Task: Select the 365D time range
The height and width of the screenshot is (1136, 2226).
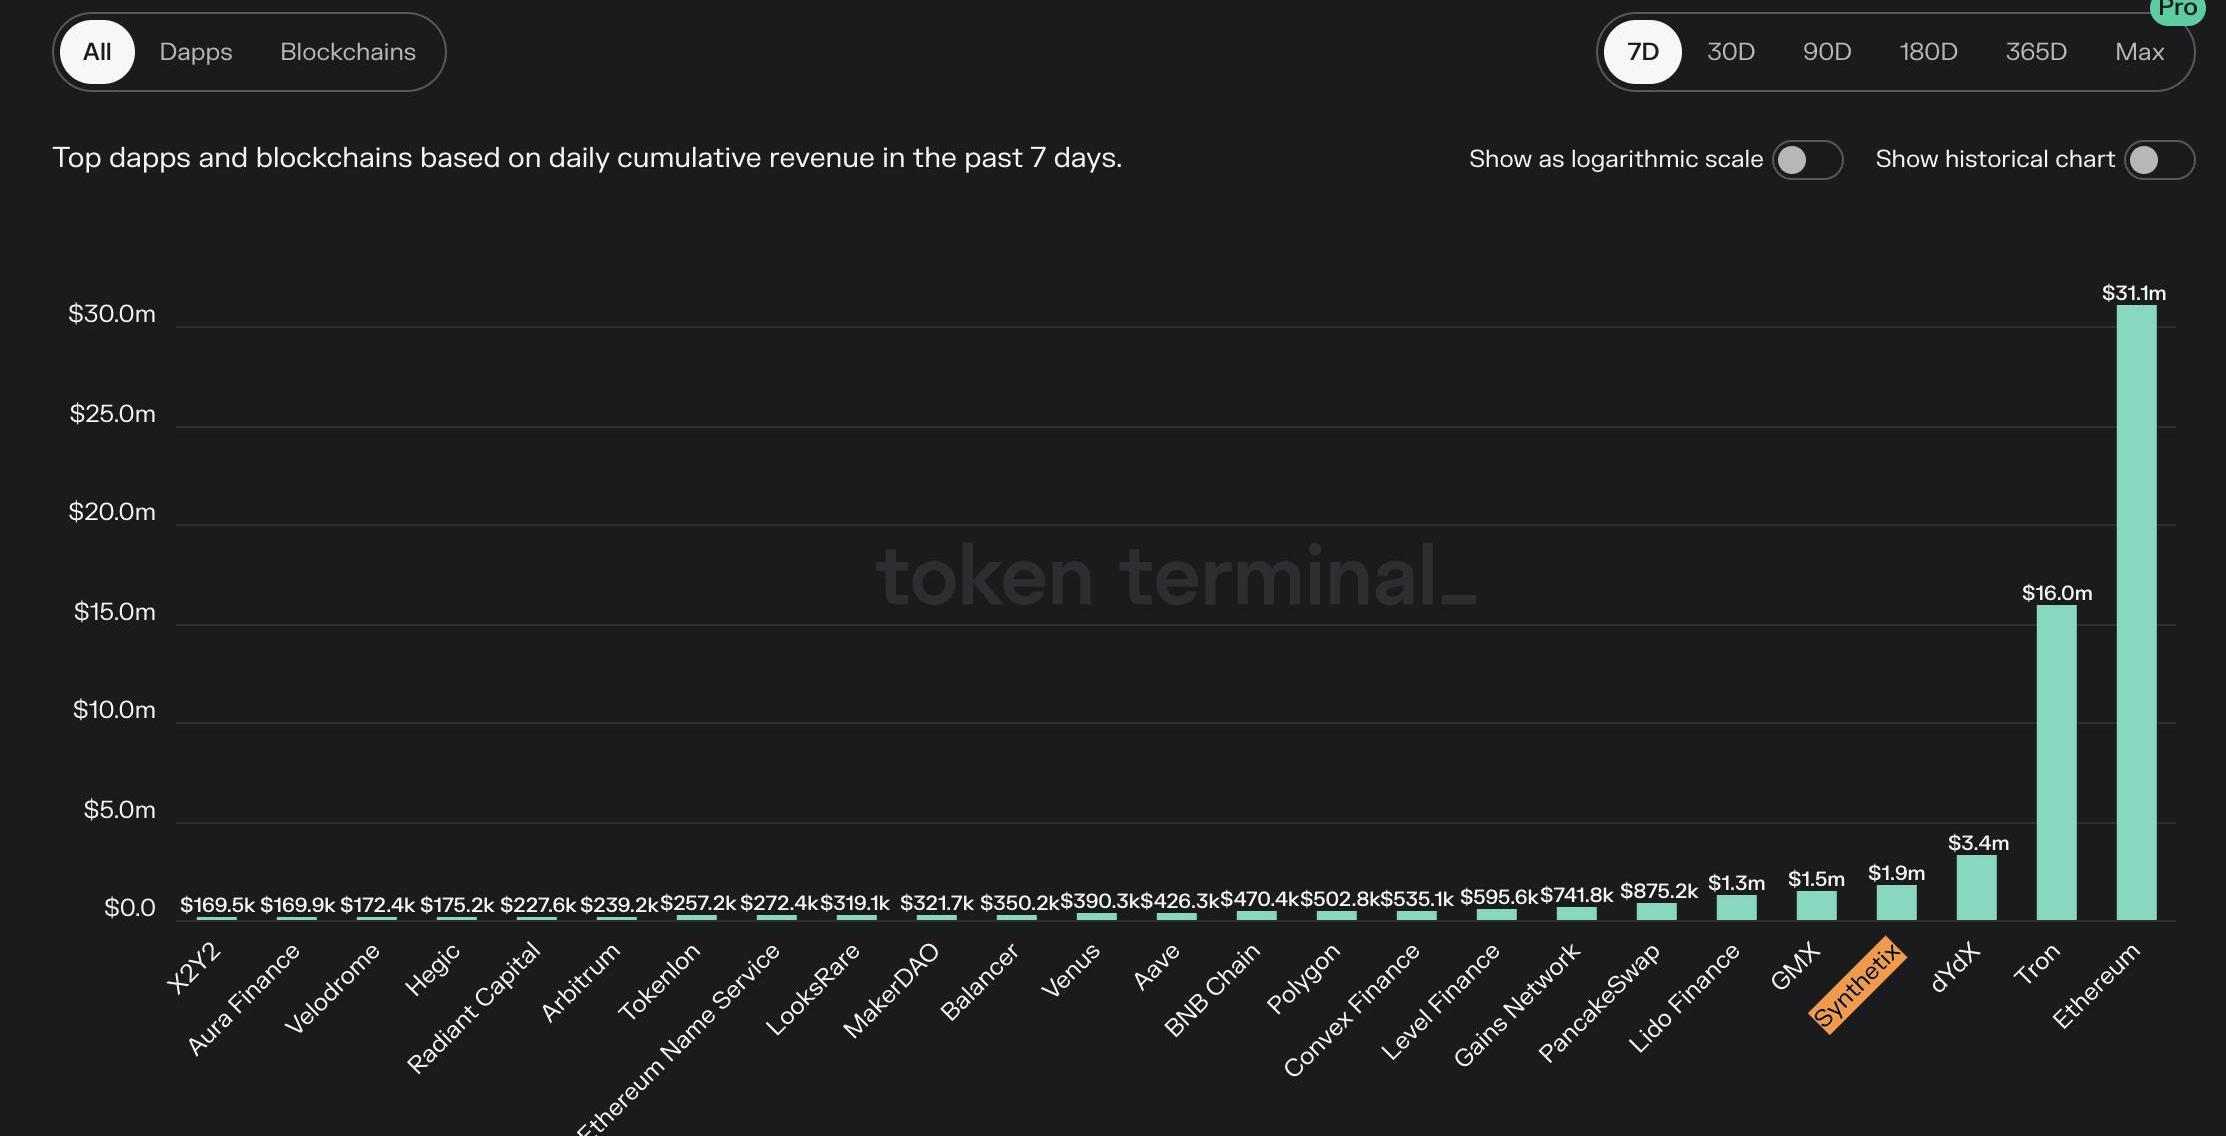Action: pyautogui.click(x=2035, y=52)
